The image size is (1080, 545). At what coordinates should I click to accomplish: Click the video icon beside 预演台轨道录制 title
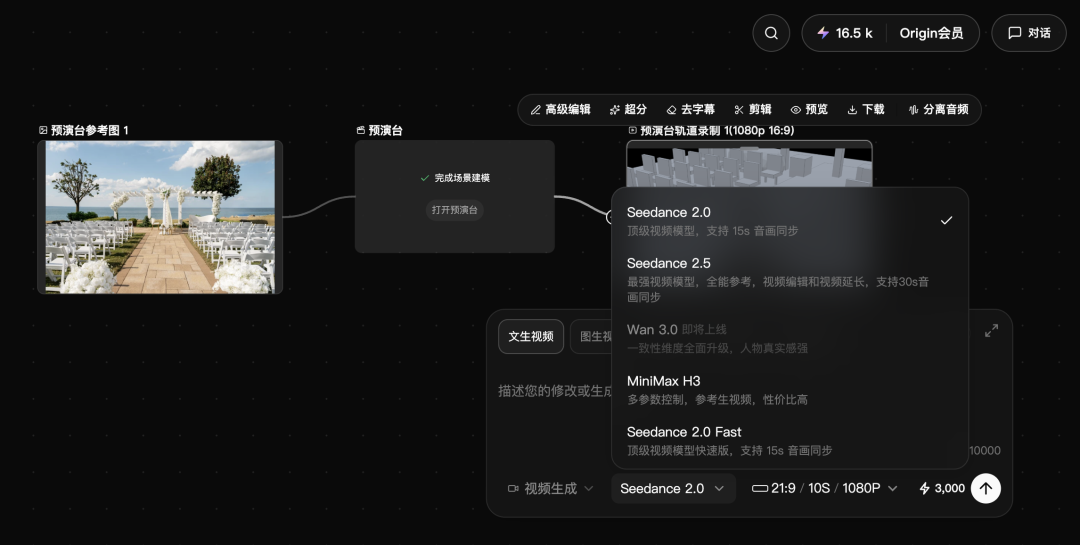pos(633,130)
